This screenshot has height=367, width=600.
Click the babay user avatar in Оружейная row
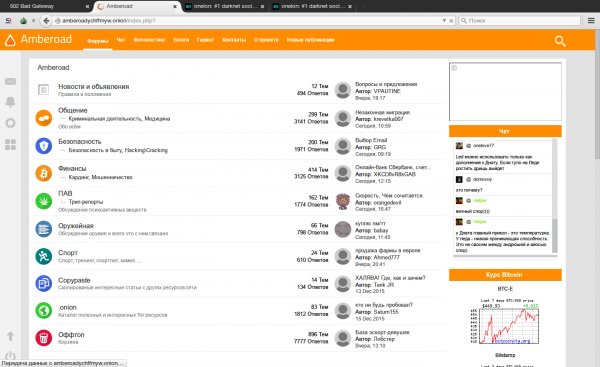click(x=343, y=229)
